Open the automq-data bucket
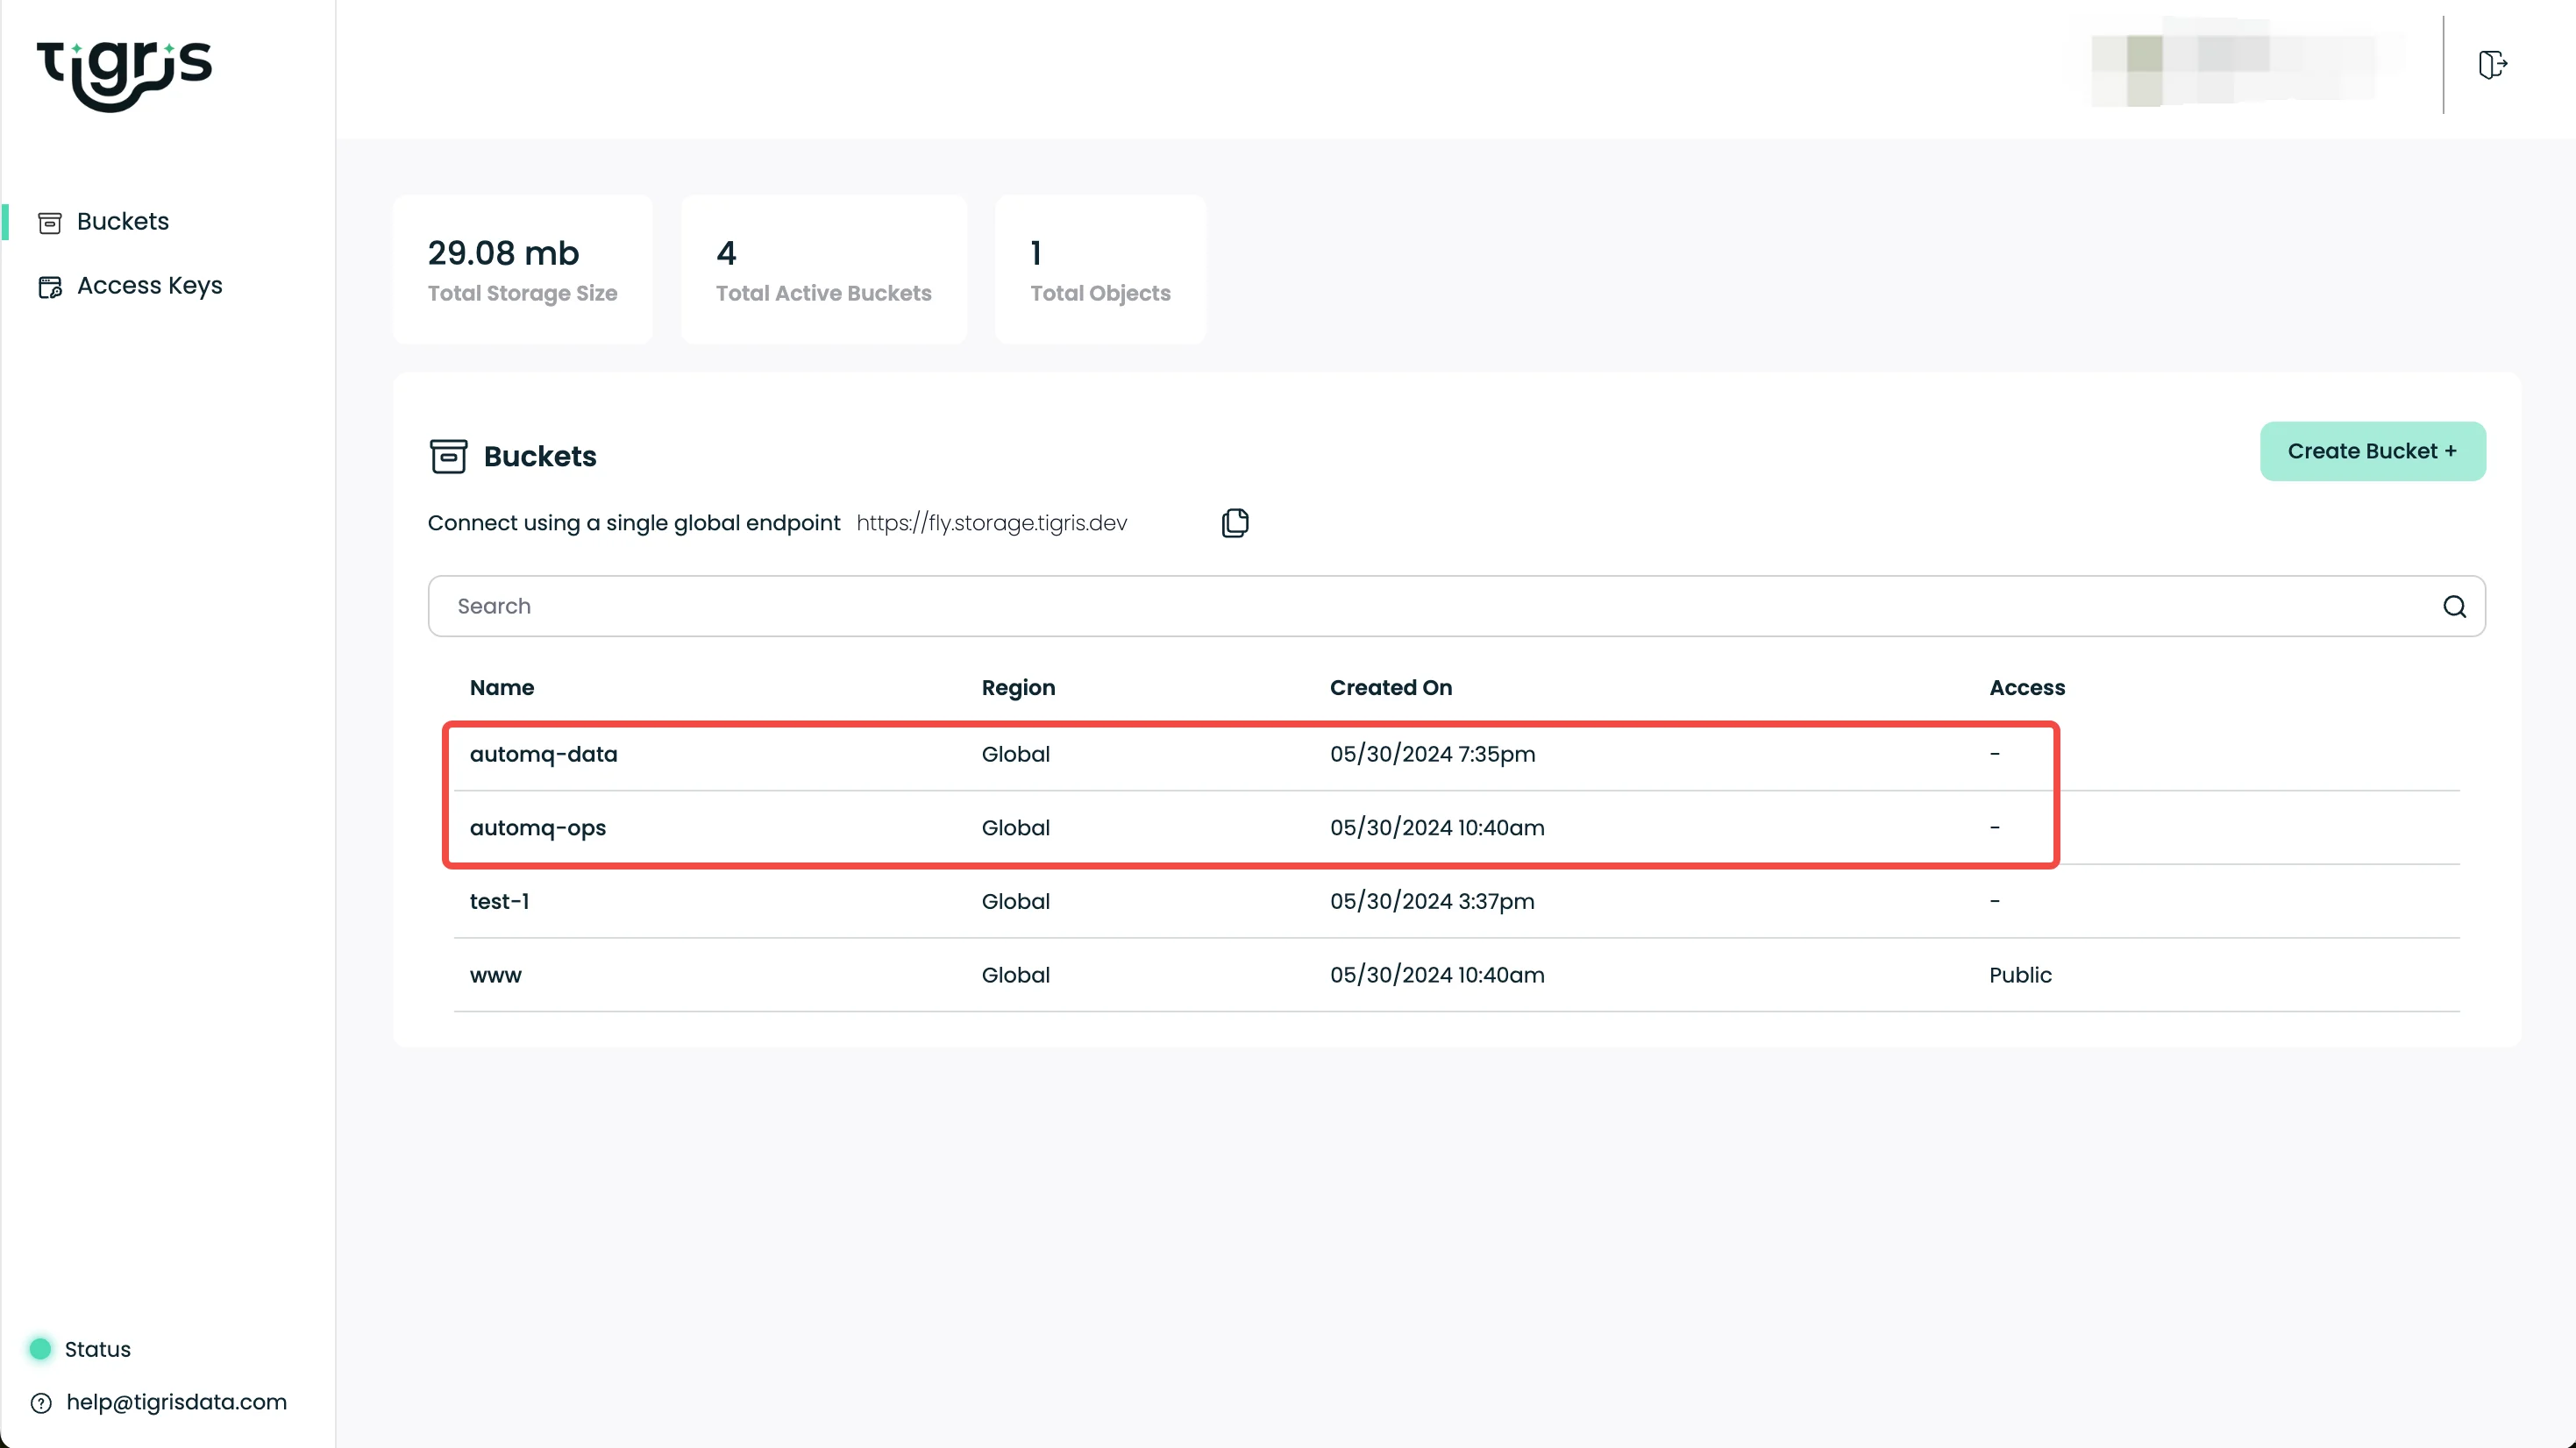The image size is (2576, 1448). [x=543, y=754]
